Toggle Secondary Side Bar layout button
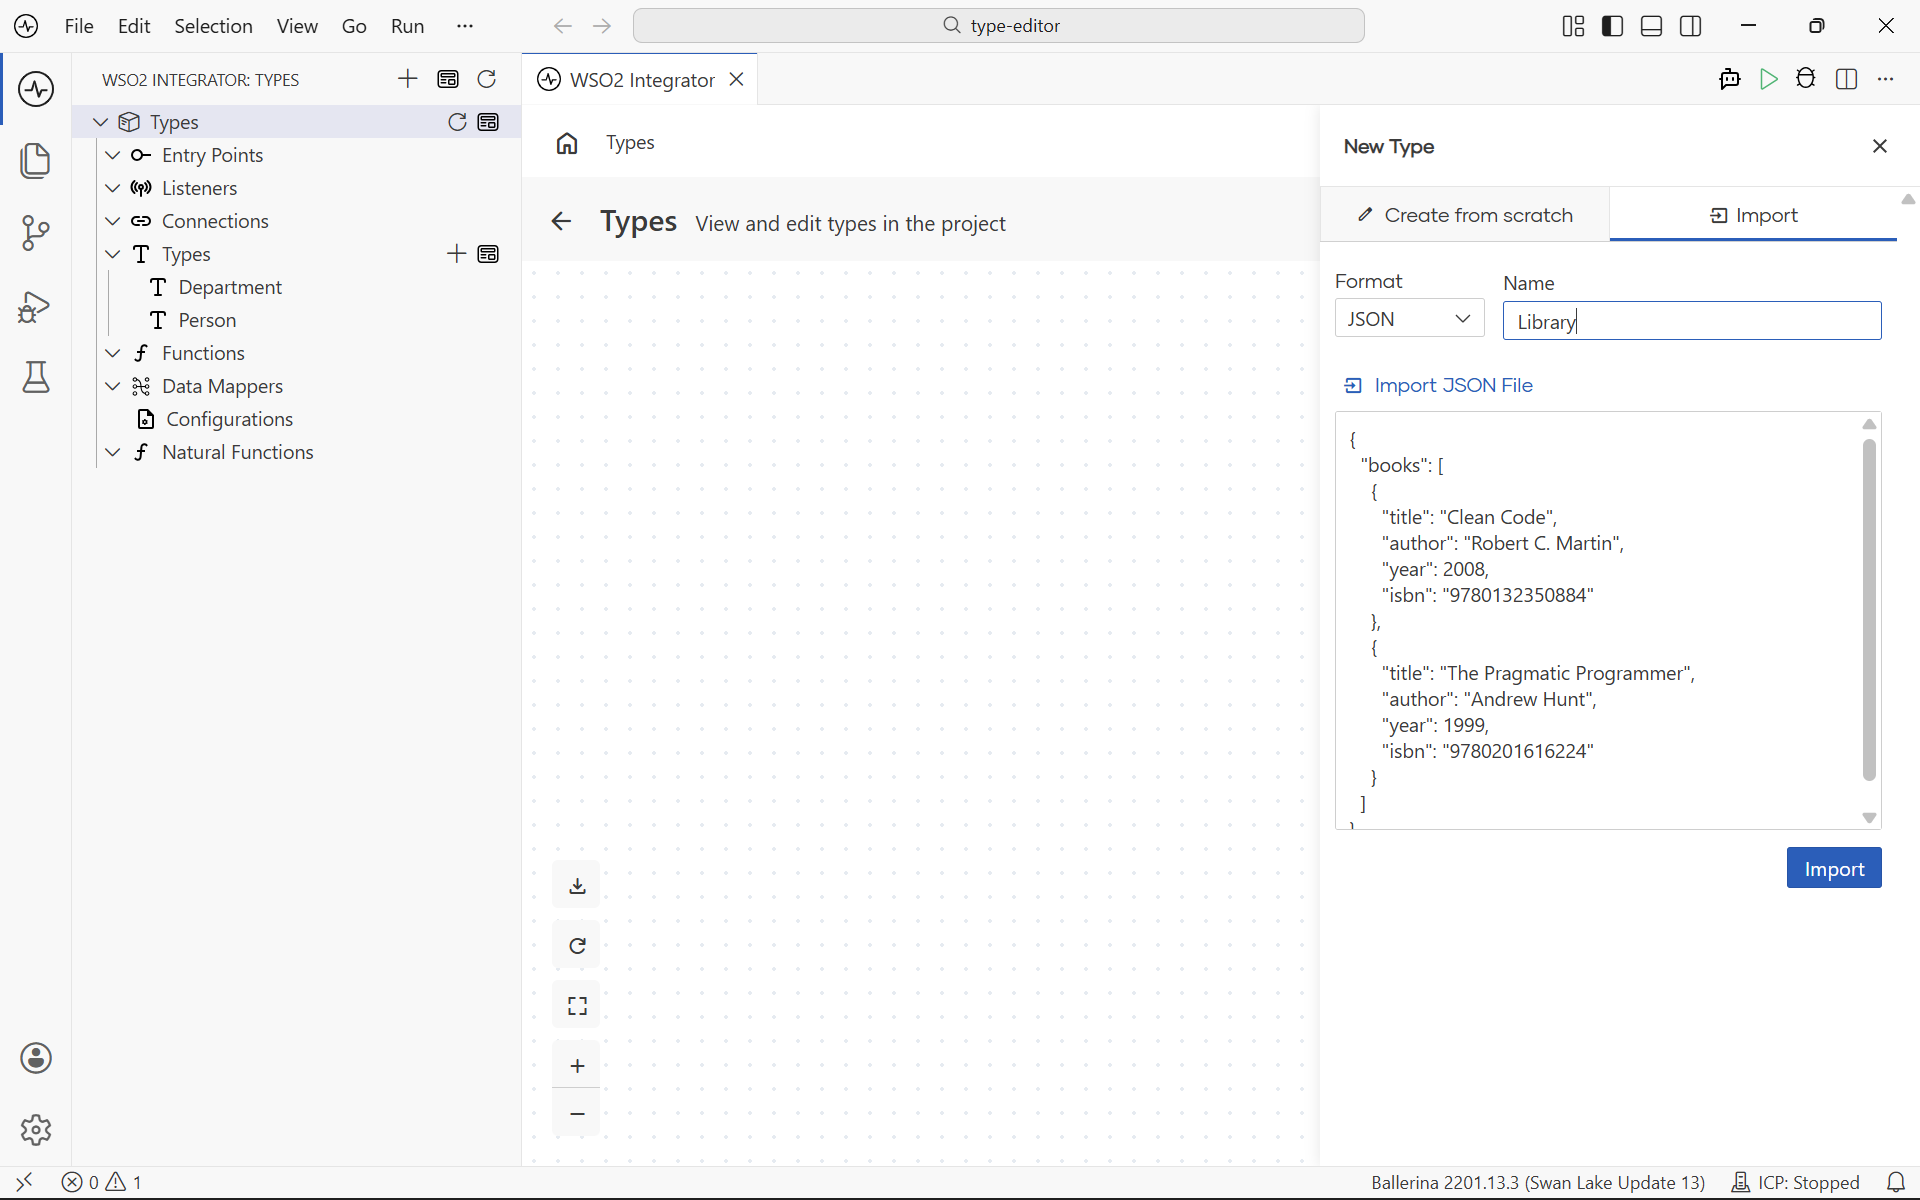Image resolution: width=1920 pixels, height=1200 pixels. click(x=1691, y=26)
